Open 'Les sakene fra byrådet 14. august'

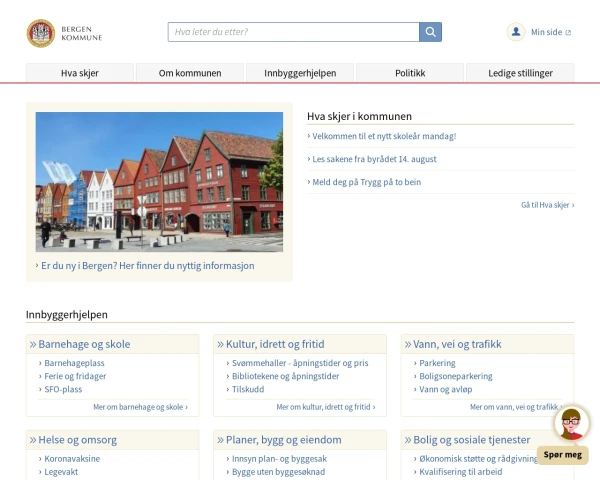click(374, 159)
